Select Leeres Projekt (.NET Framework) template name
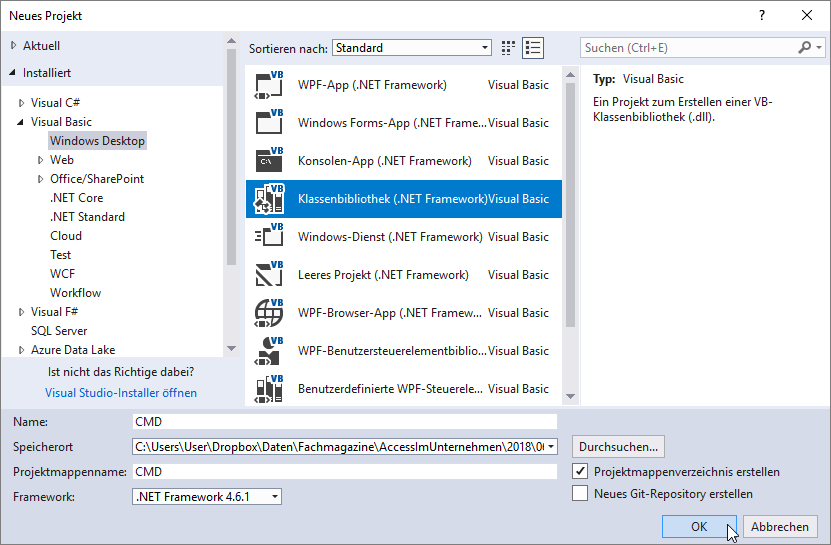This screenshot has width=831, height=545. click(383, 275)
